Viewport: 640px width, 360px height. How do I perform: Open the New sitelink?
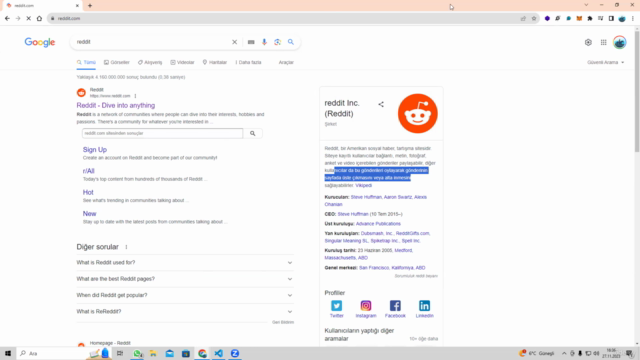(x=89, y=213)
